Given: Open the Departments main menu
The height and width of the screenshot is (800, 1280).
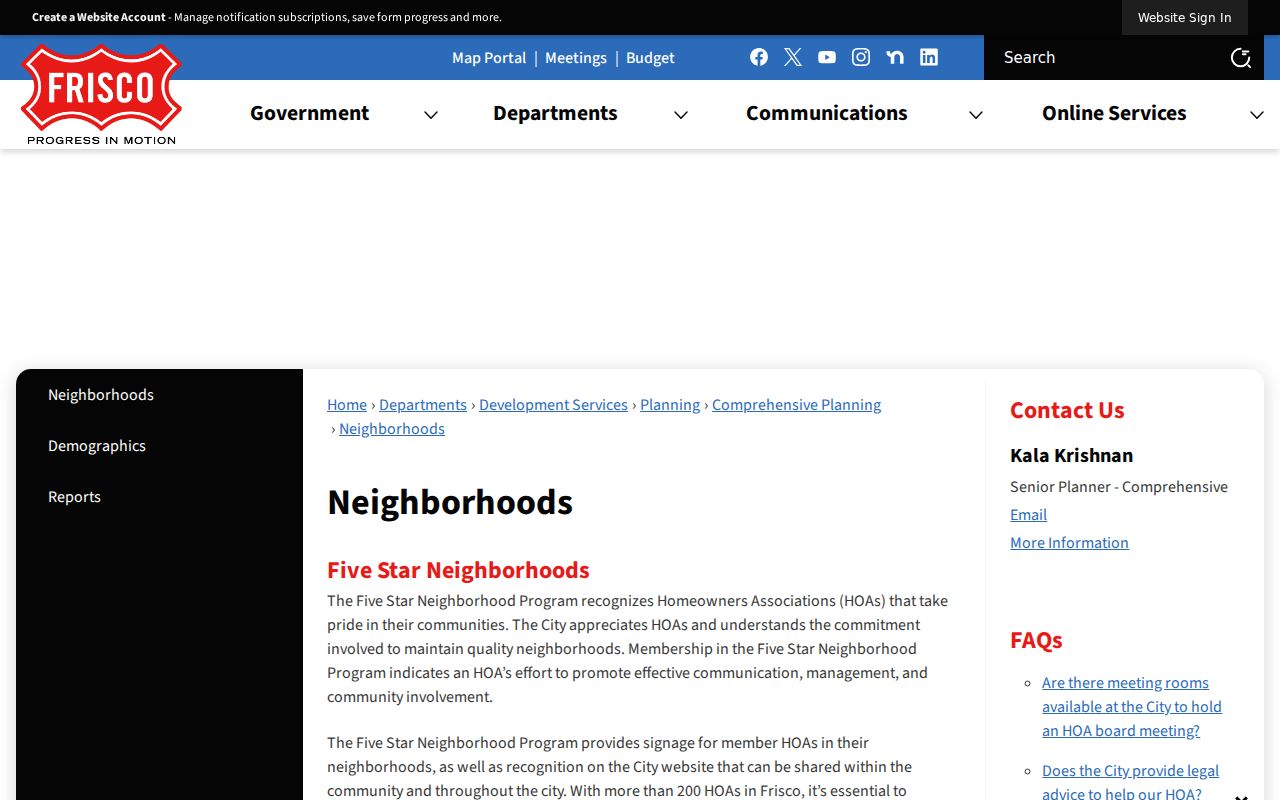Looking at the screenshot, I should pyautogui.click(x=555, y=113).
